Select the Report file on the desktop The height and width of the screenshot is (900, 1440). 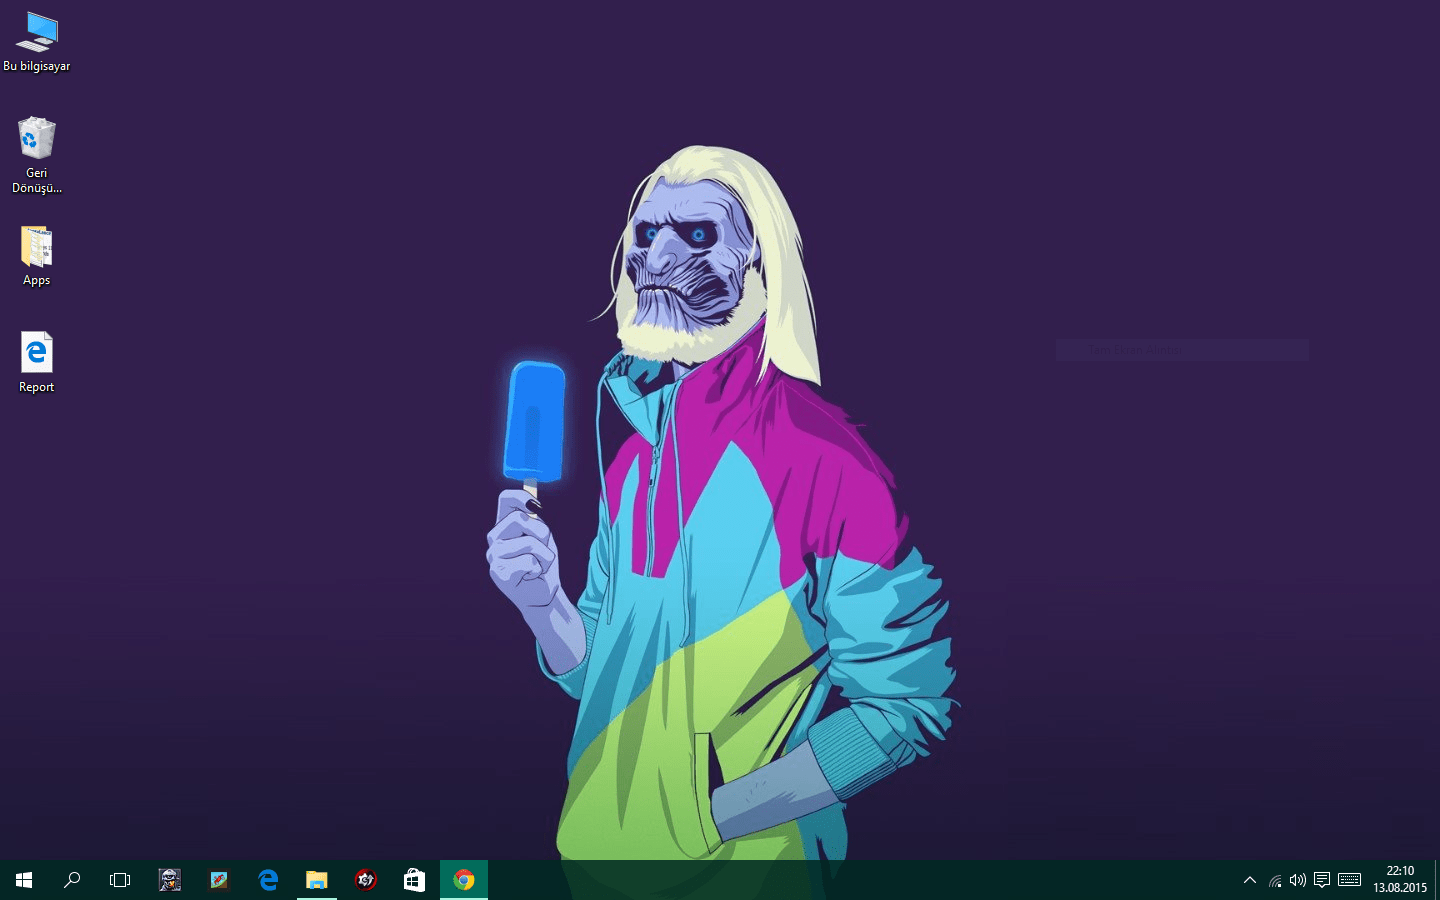[37, 362]
